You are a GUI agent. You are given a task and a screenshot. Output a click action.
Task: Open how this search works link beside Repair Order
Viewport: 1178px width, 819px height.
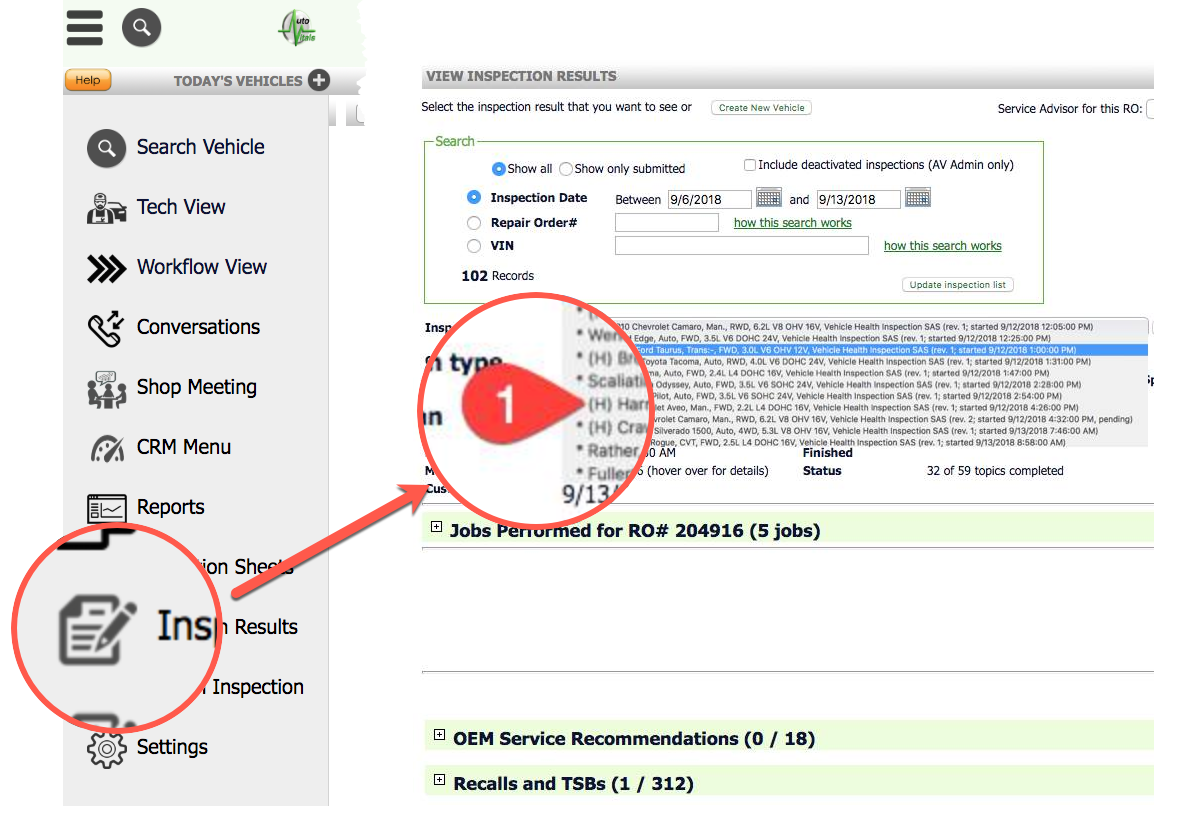tap(793, 223)
